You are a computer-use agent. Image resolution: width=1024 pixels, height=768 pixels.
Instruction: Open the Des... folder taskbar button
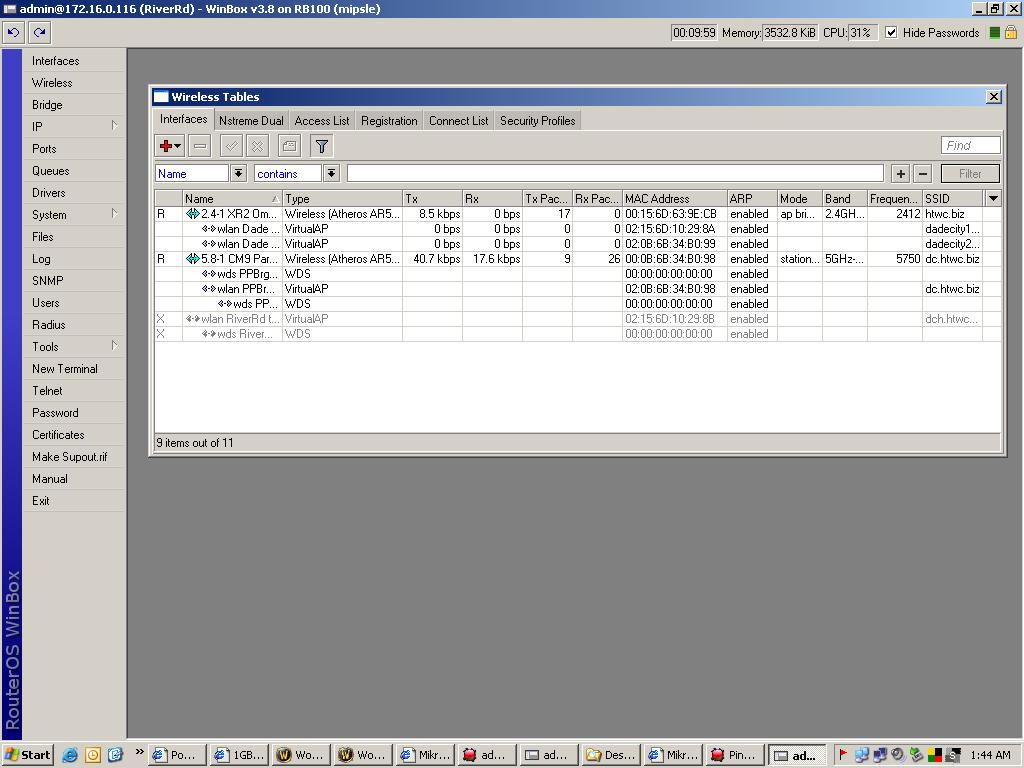[611, 755]
